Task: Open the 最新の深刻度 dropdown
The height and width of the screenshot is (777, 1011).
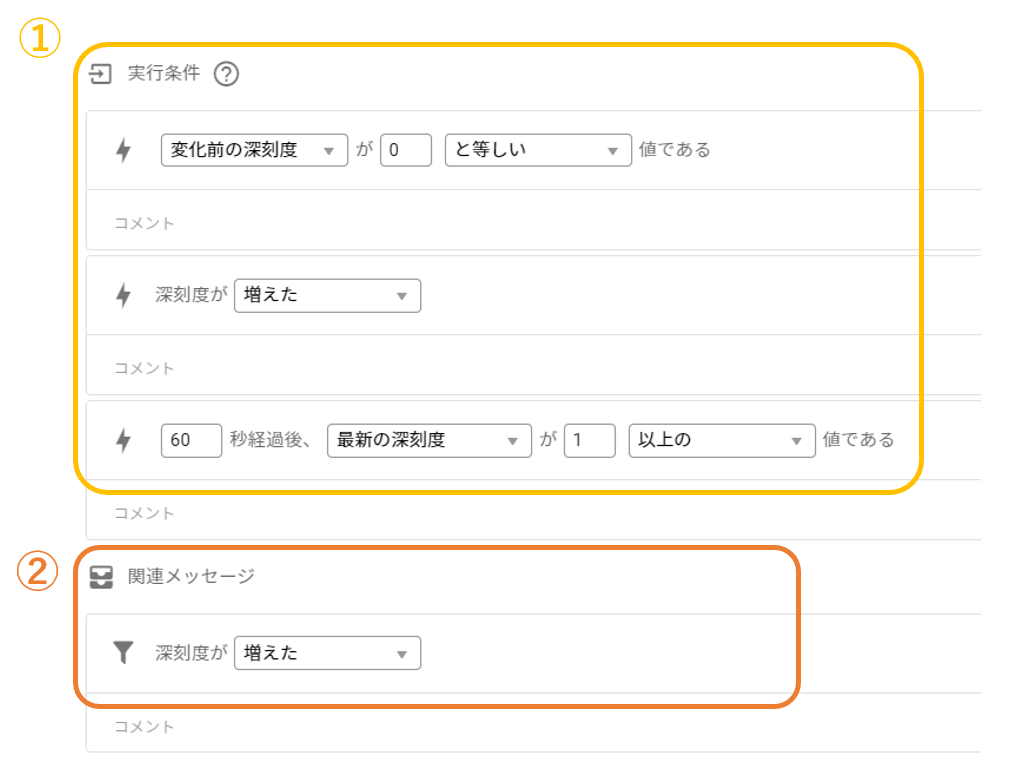Action: coord(429,440)
